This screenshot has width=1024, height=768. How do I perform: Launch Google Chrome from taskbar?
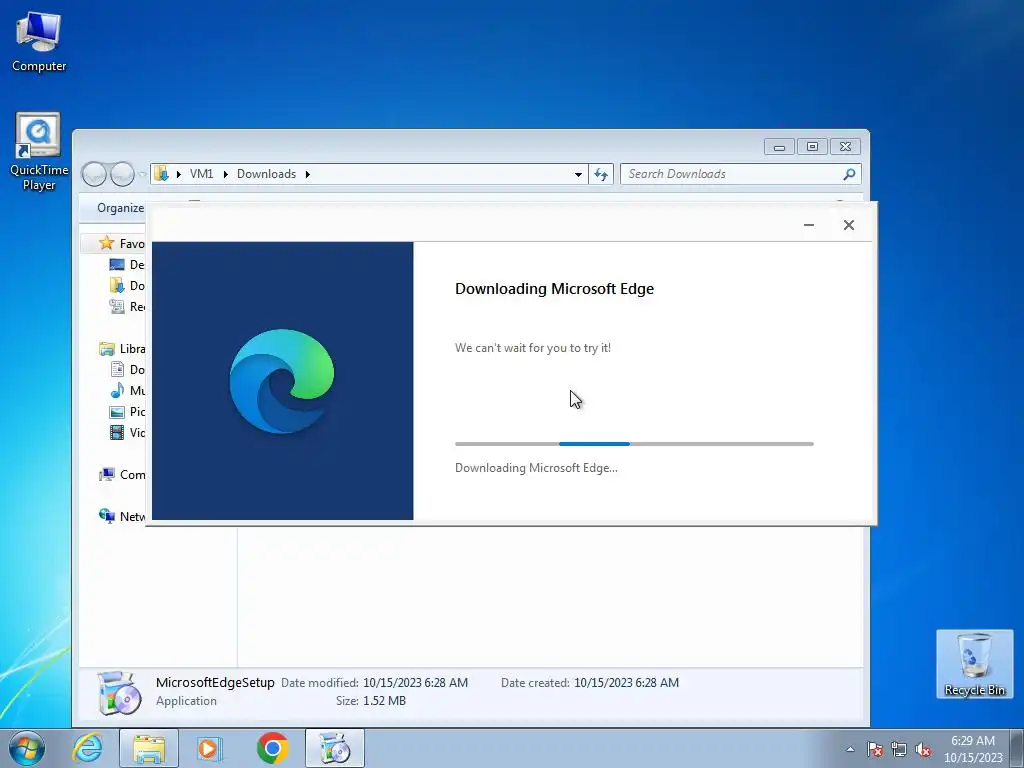tap(272, 748)
